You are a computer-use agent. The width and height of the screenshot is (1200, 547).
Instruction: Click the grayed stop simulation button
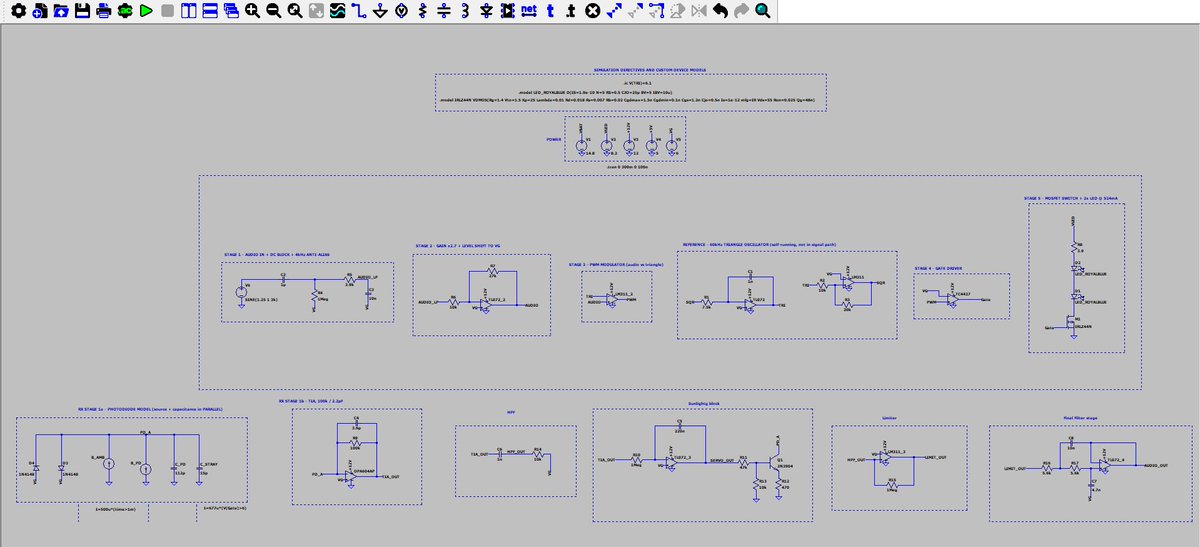coord(168,11)
